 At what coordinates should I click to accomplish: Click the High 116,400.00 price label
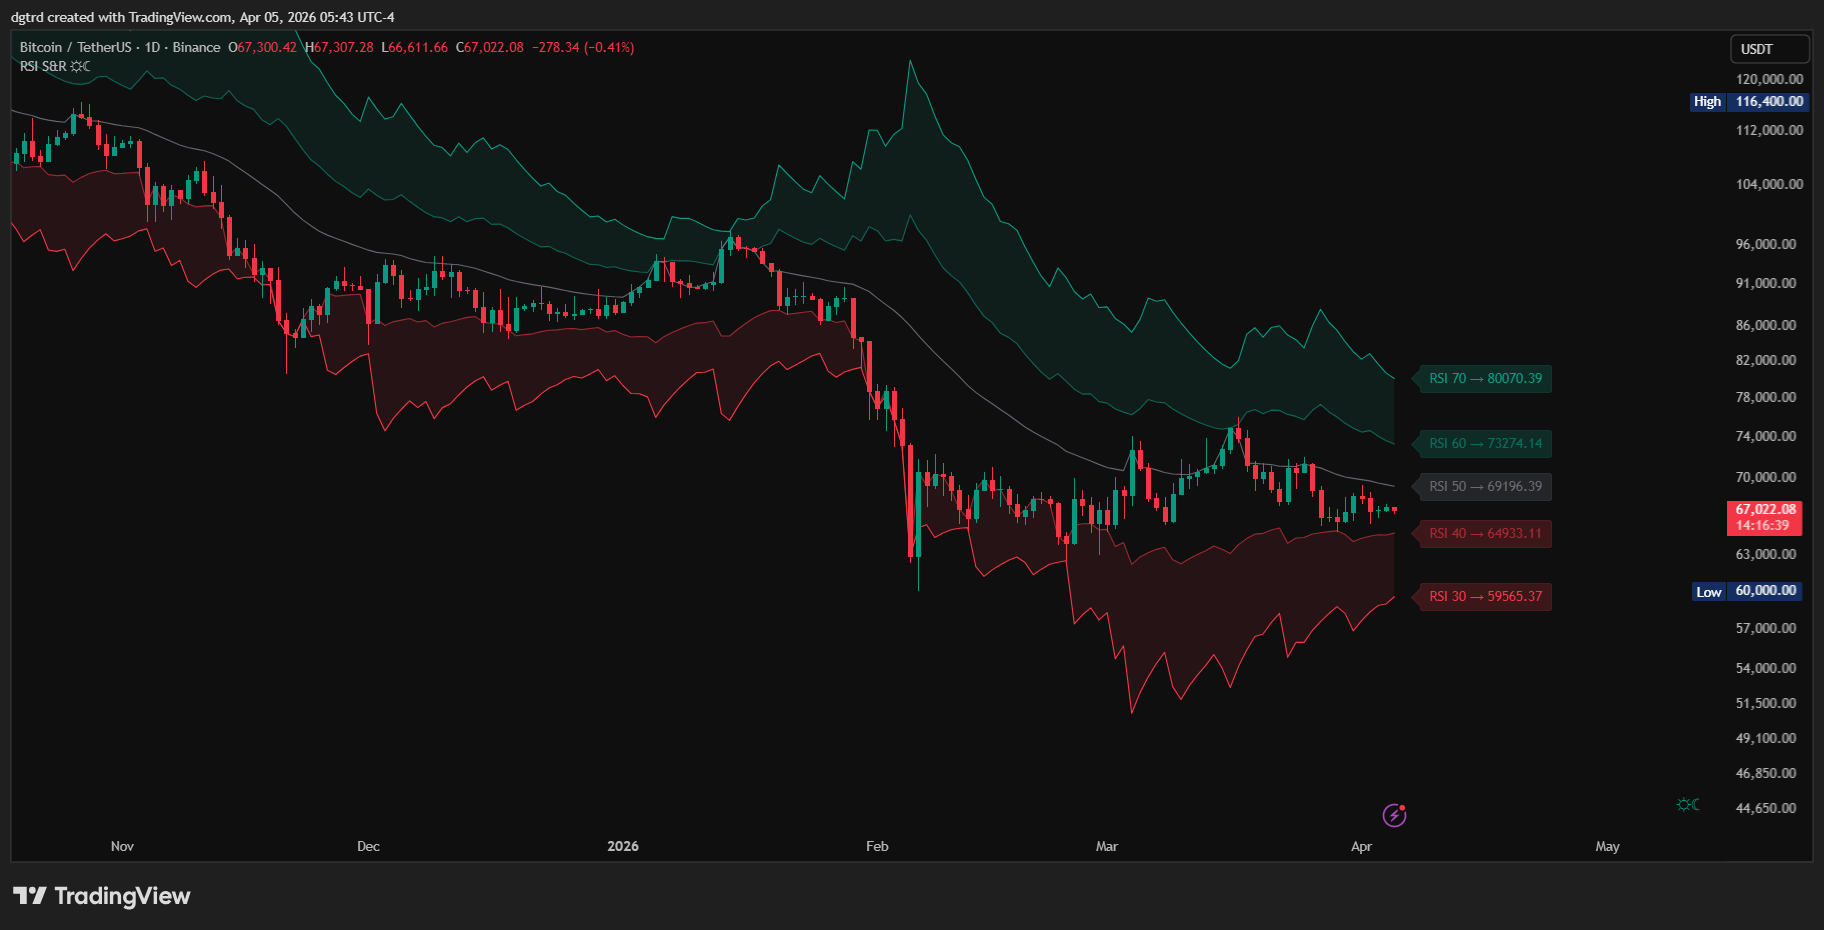pos(1748,101)
